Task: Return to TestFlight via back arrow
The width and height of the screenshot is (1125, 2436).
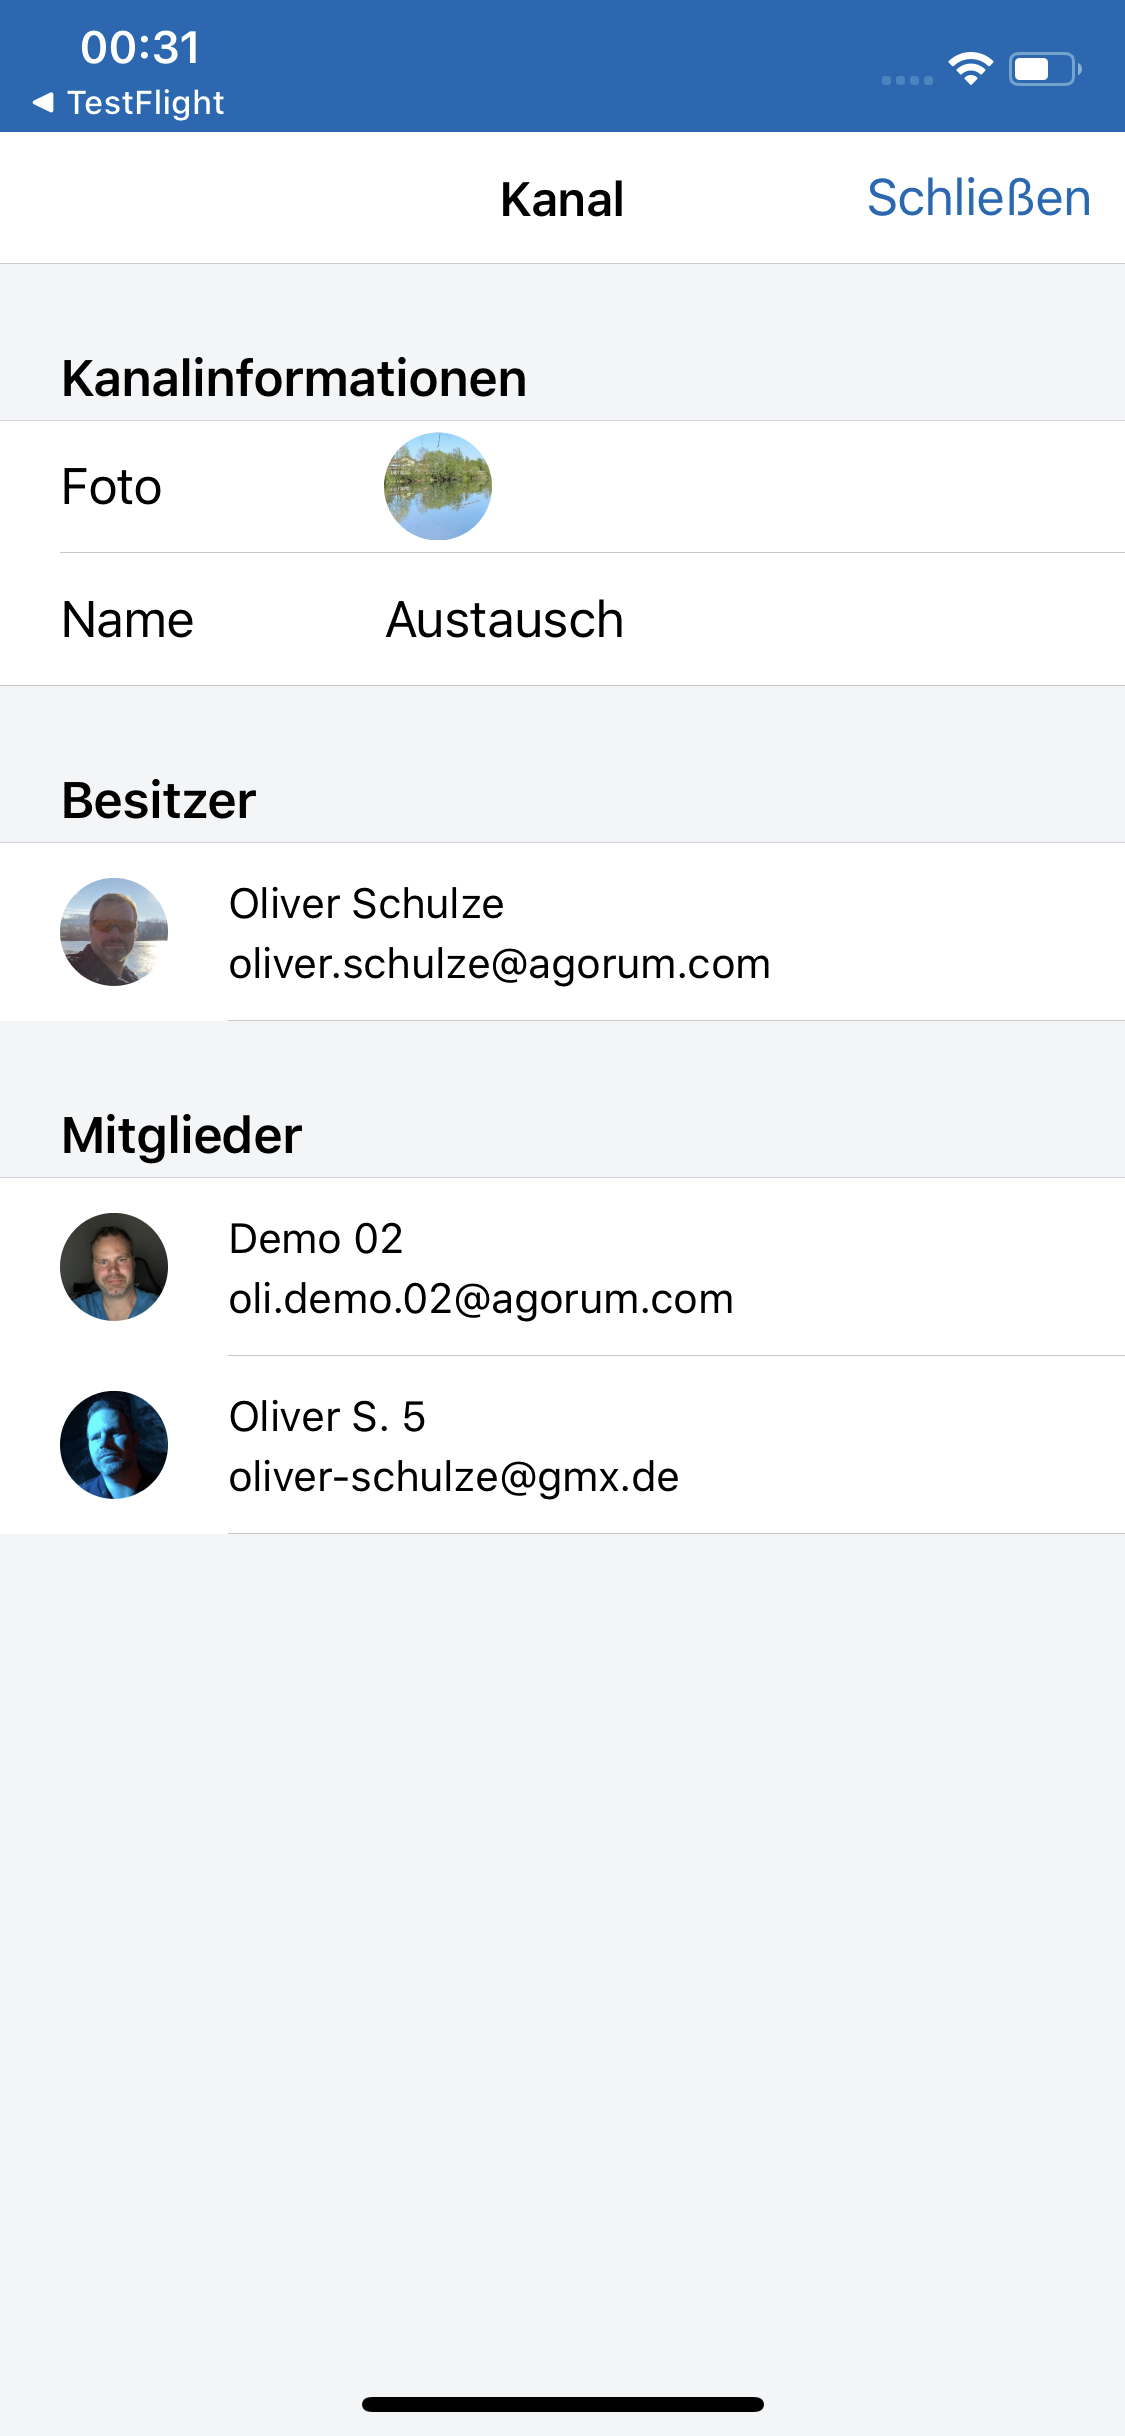Action: 43,102
